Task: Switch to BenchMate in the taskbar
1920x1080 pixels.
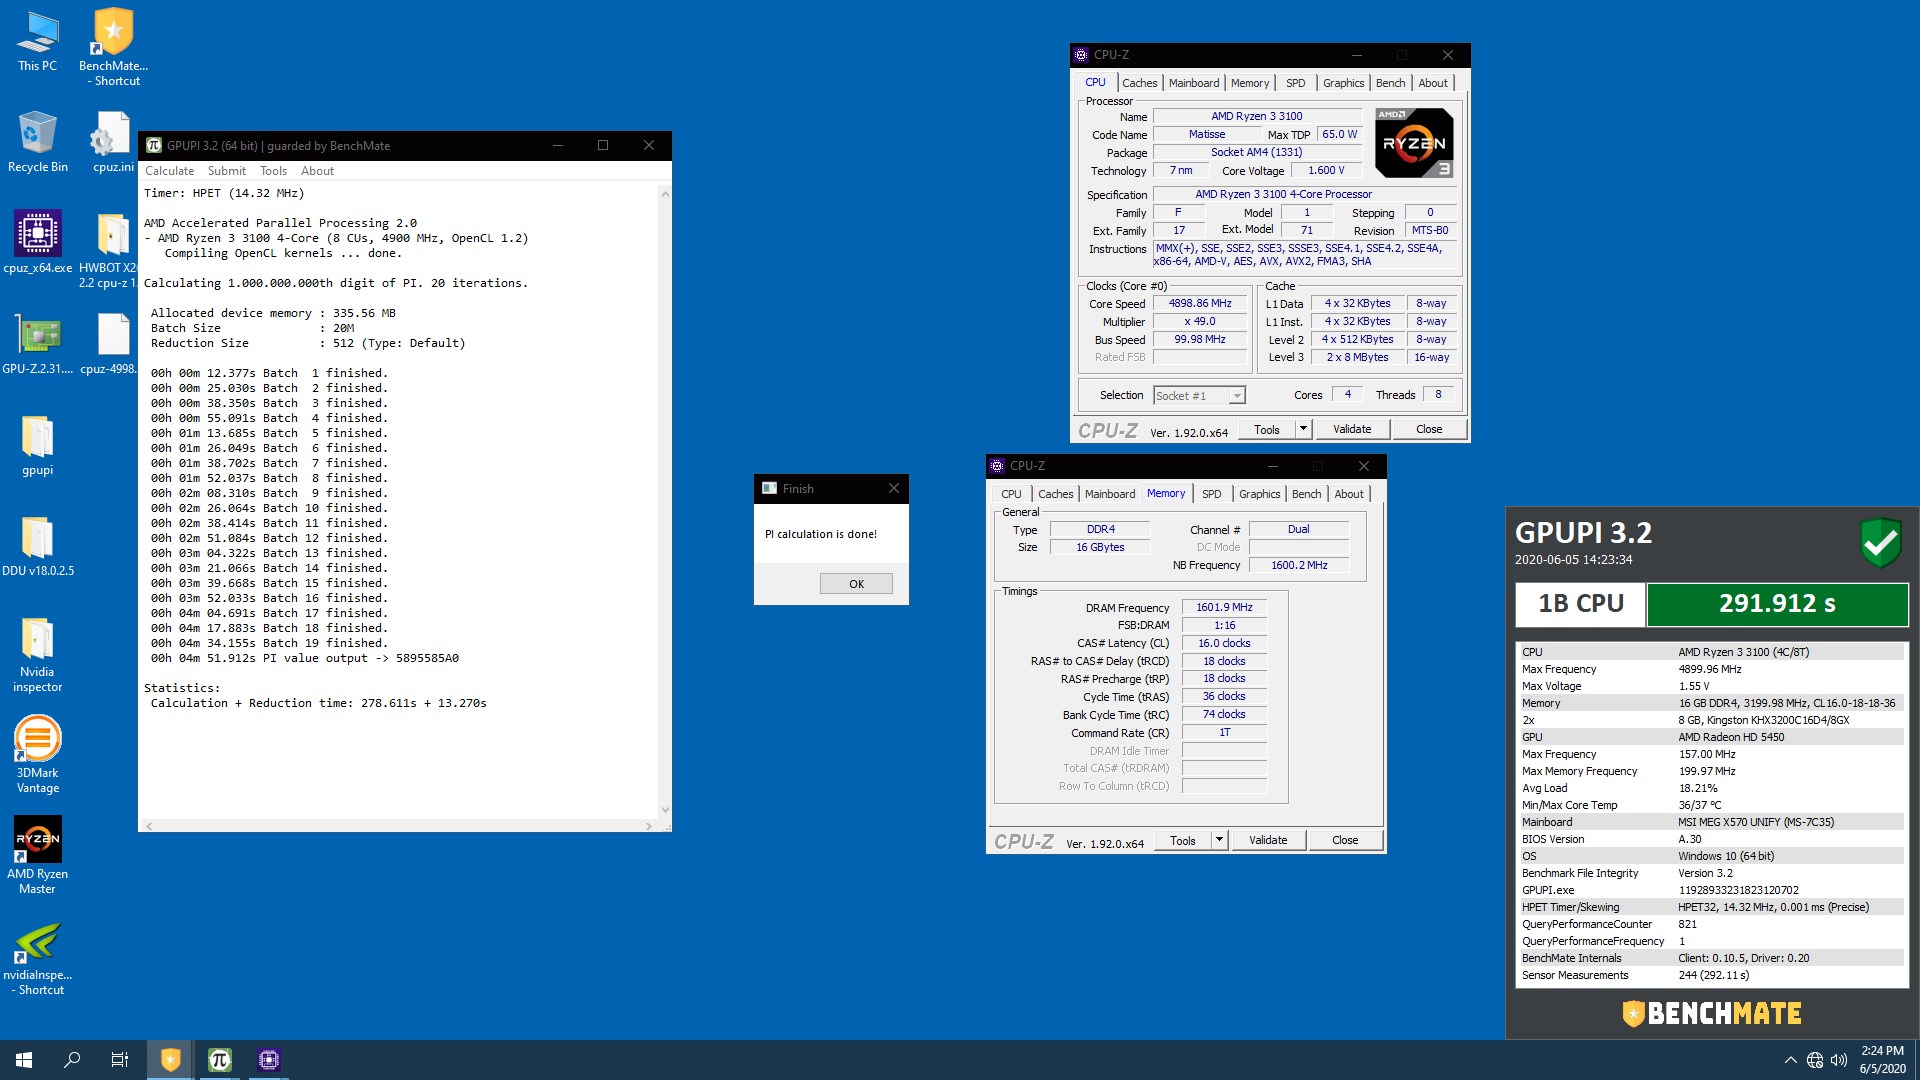Action: [x=171, y=1060]
